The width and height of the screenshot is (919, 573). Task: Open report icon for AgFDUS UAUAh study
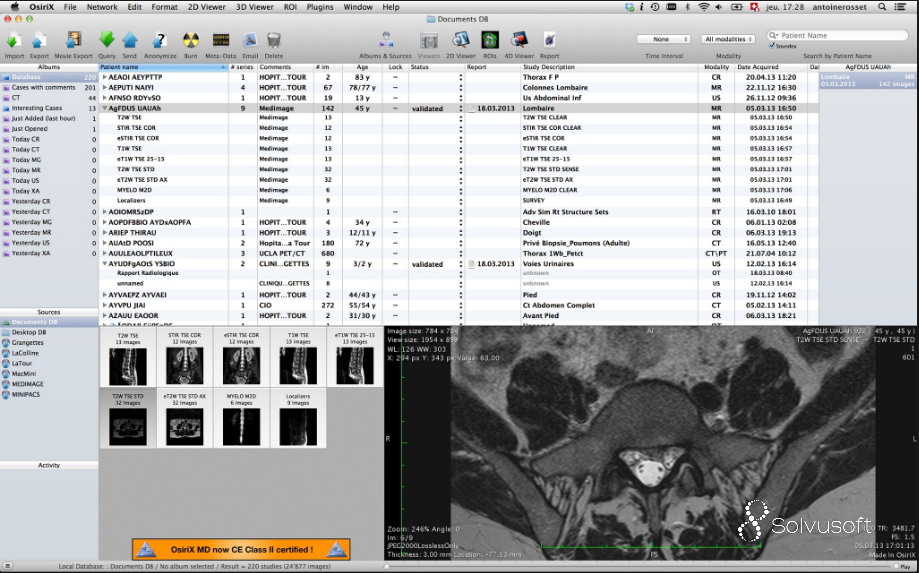[471, 109]
